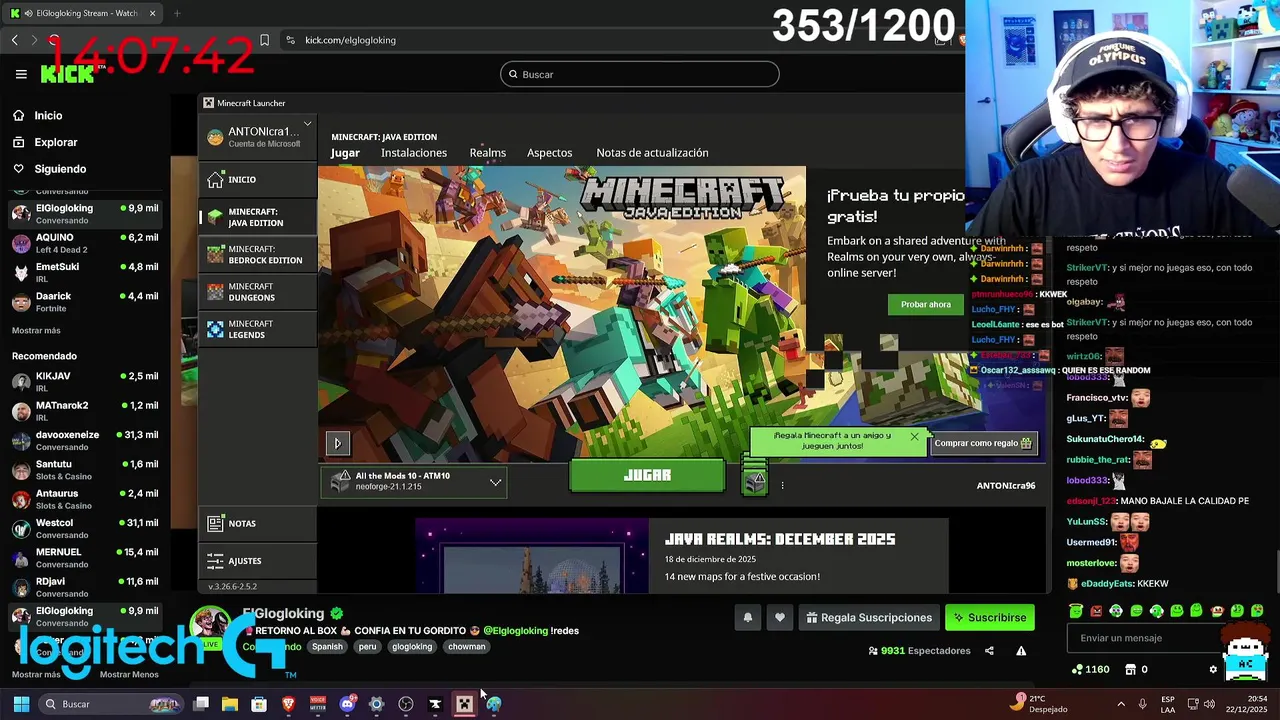Viewport: 1280px width, 720px height.
Task: Open Antaurus recommended channel
Action: 85,499
